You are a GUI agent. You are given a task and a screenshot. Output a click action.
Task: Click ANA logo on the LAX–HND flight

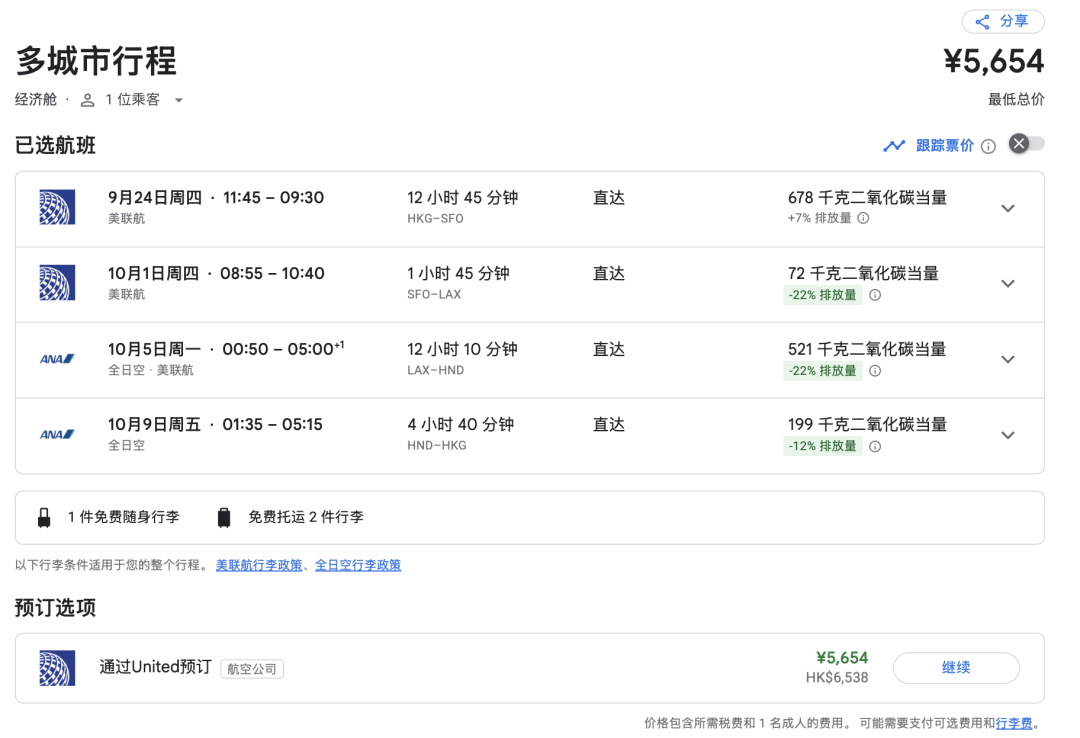coord(57,359)
